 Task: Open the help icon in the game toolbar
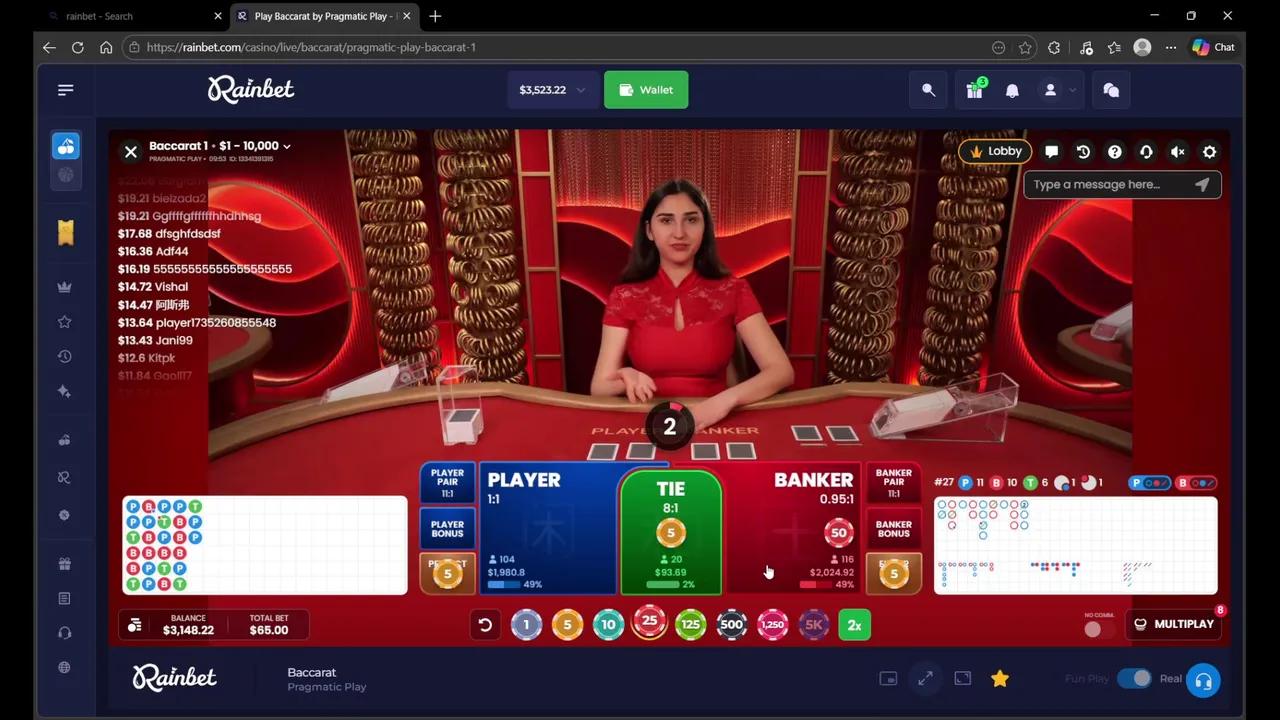[1115, 151]
